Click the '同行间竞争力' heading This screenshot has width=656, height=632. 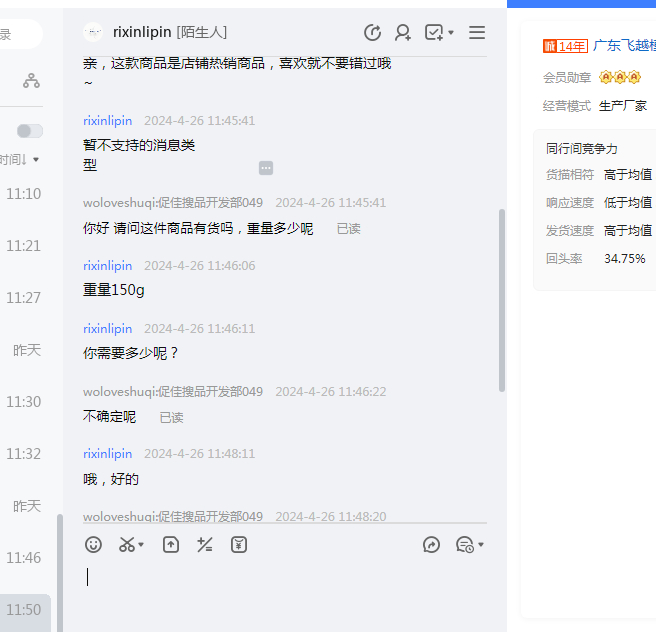tap(582, 149)
